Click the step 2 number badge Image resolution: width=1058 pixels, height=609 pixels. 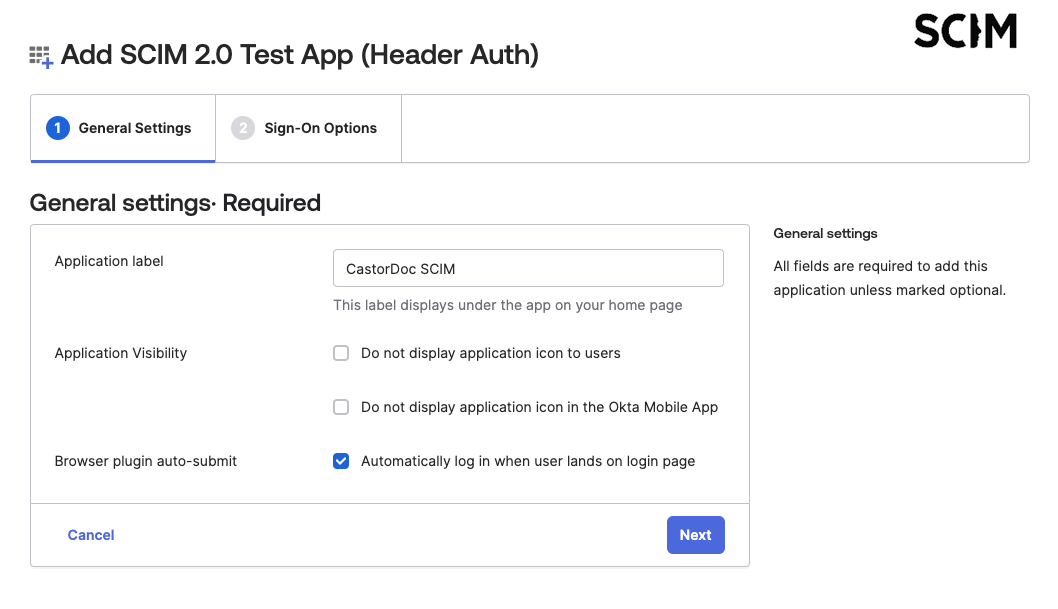pyautogui.click(x=243, y=128)
